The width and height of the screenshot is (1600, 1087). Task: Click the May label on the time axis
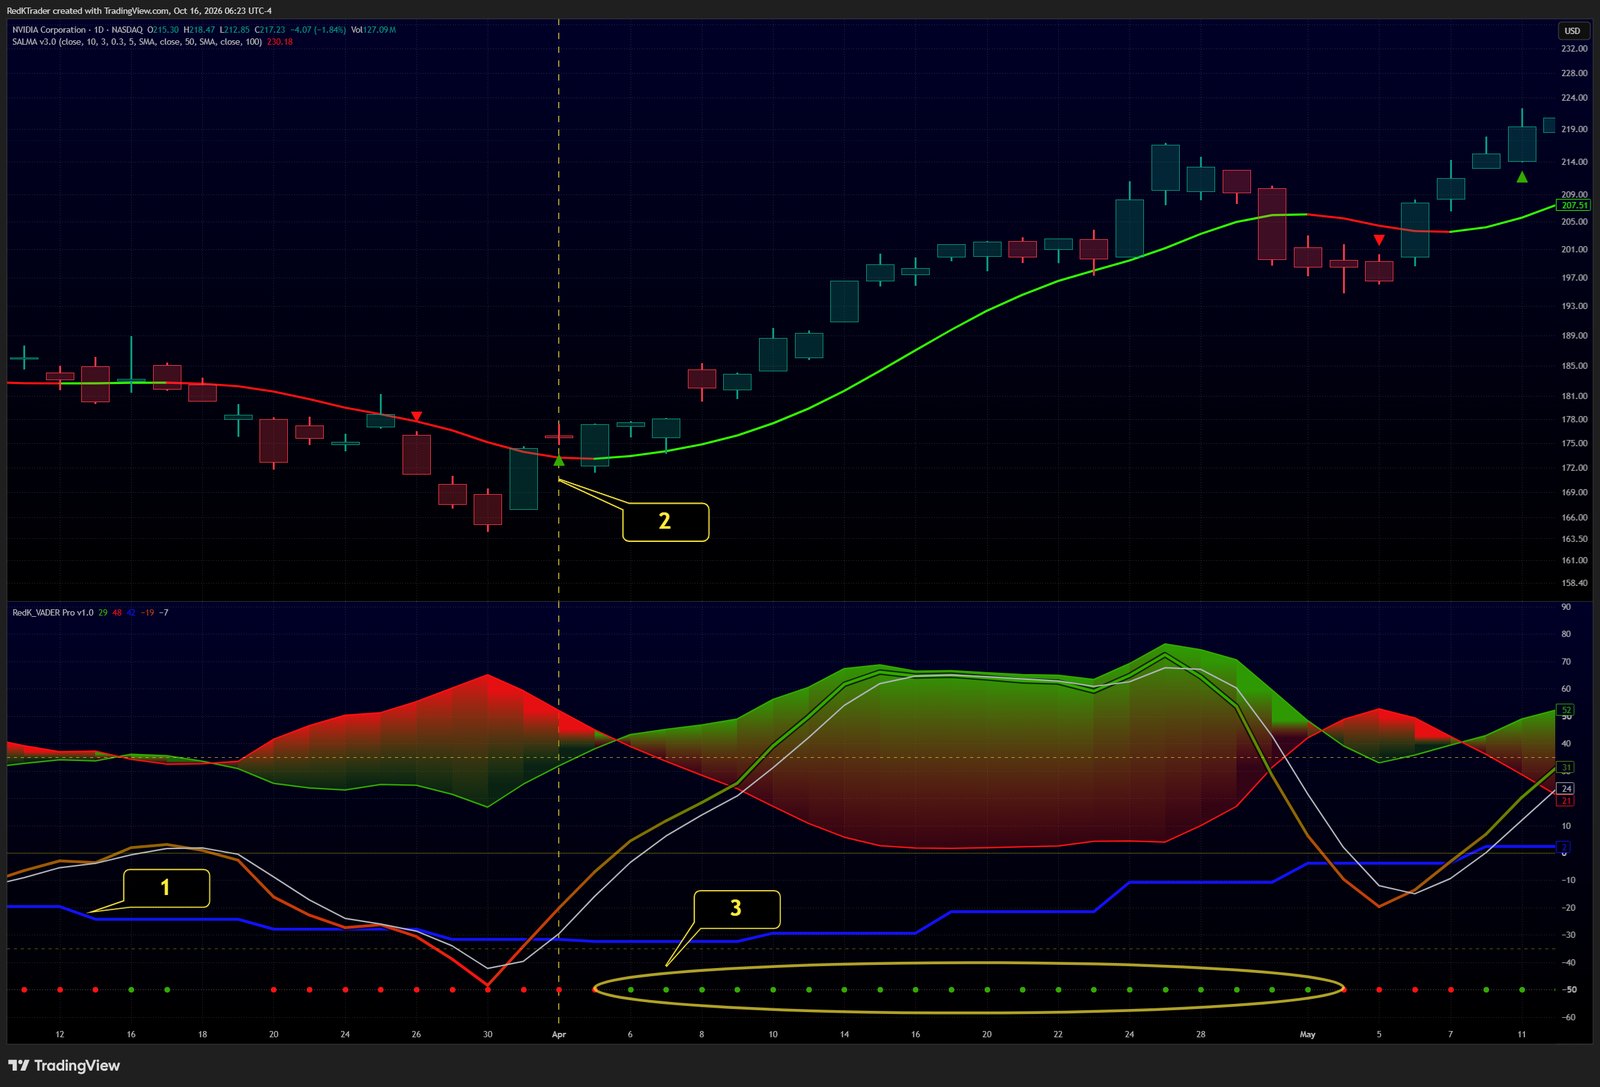[x=1307, y=1035]
